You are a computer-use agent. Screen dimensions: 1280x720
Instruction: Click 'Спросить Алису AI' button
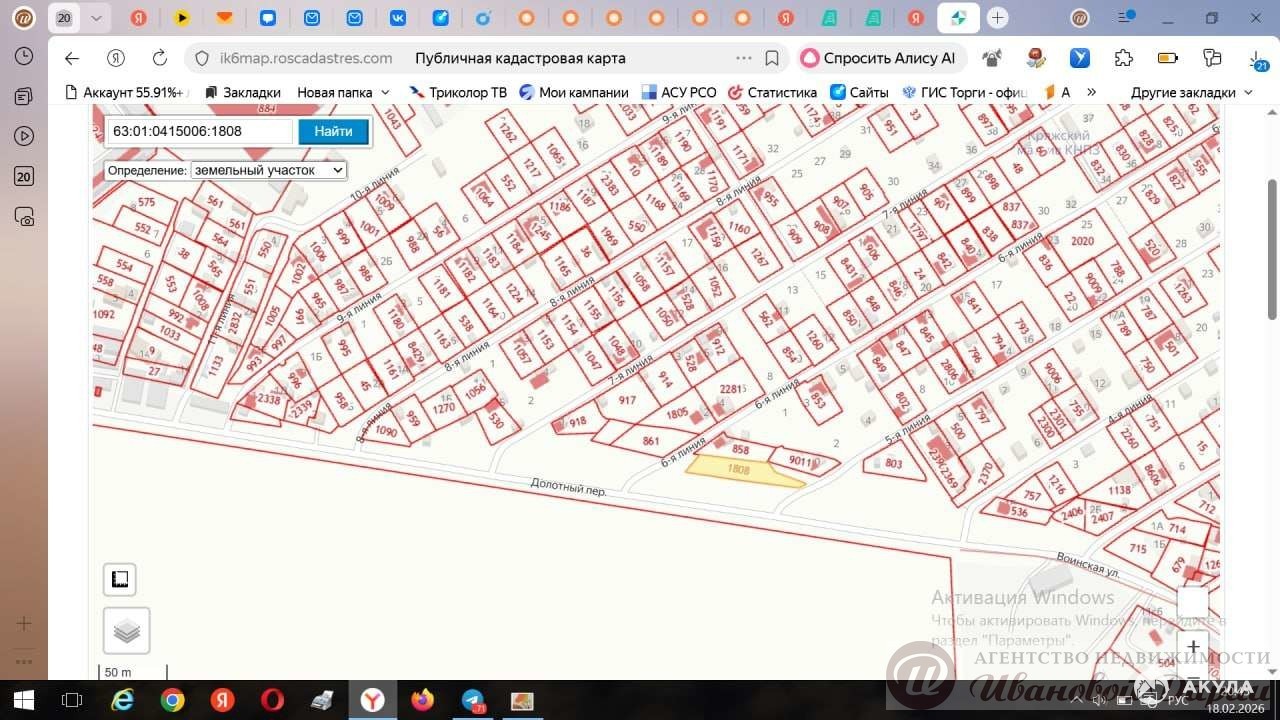click(879, 58)
